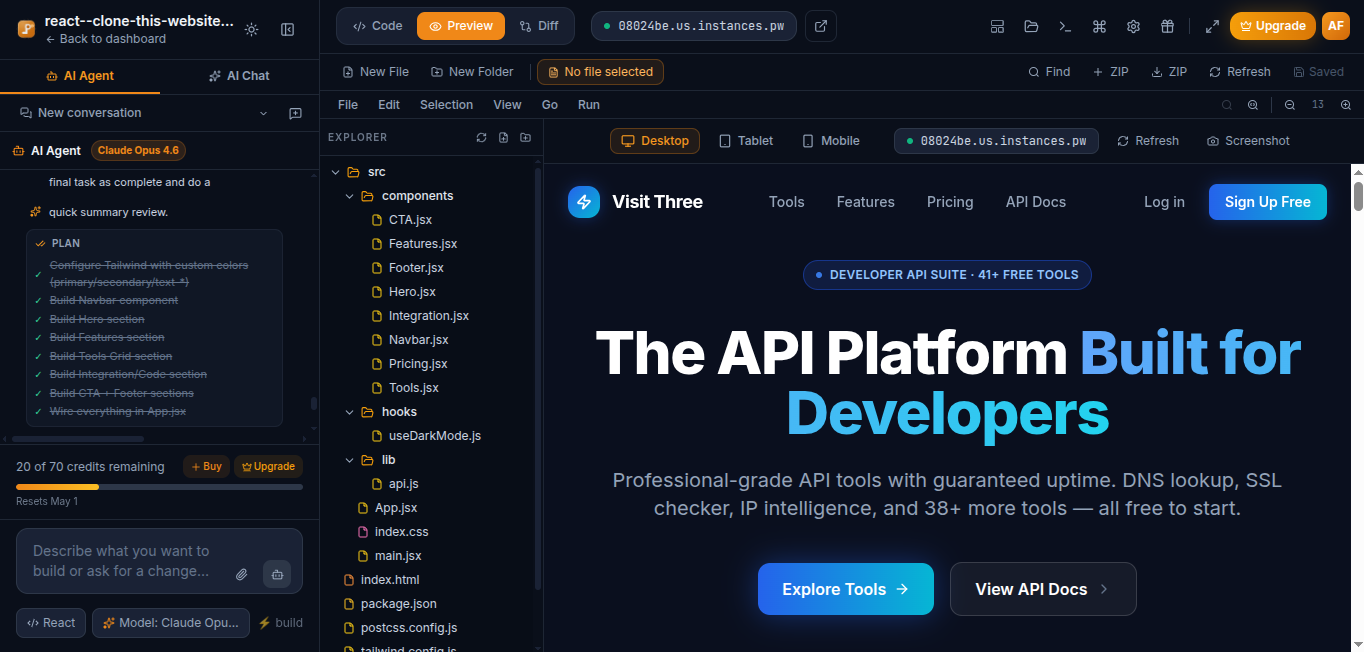Screen dimensions: 1364x652
Task: Switch to the AI Chat tab
Action: pyautogui.click(x=239, y=76)
